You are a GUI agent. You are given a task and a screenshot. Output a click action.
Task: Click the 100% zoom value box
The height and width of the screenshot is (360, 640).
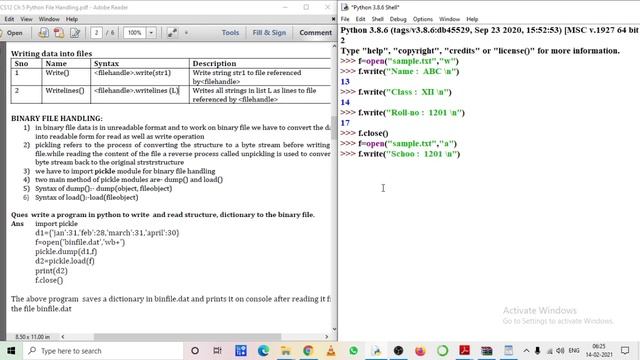click(x=135, y=33)
